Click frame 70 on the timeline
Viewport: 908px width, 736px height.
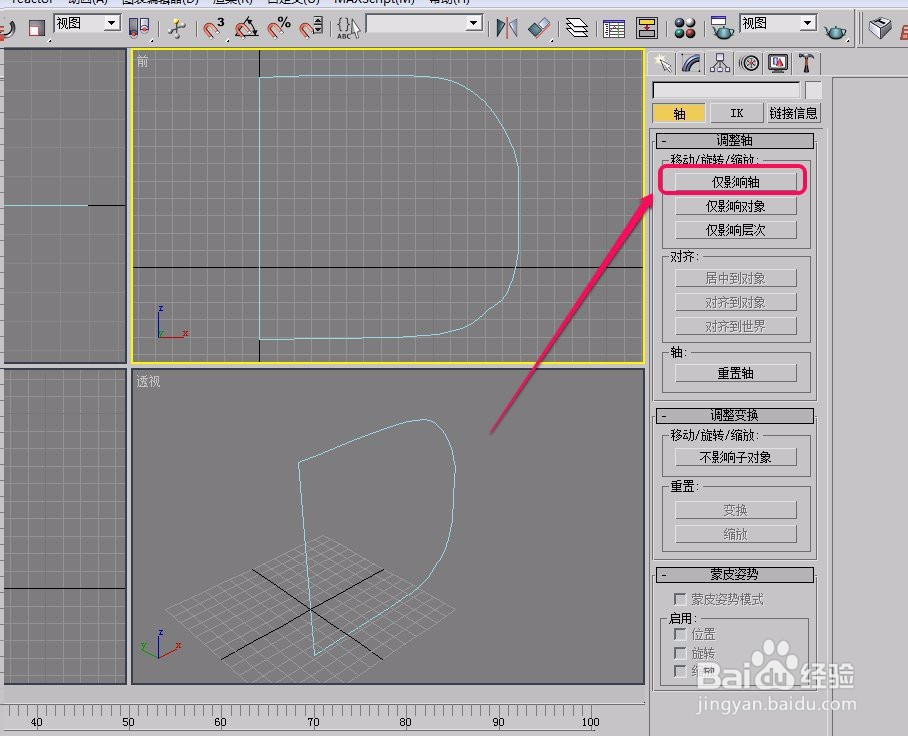(313, 722)
